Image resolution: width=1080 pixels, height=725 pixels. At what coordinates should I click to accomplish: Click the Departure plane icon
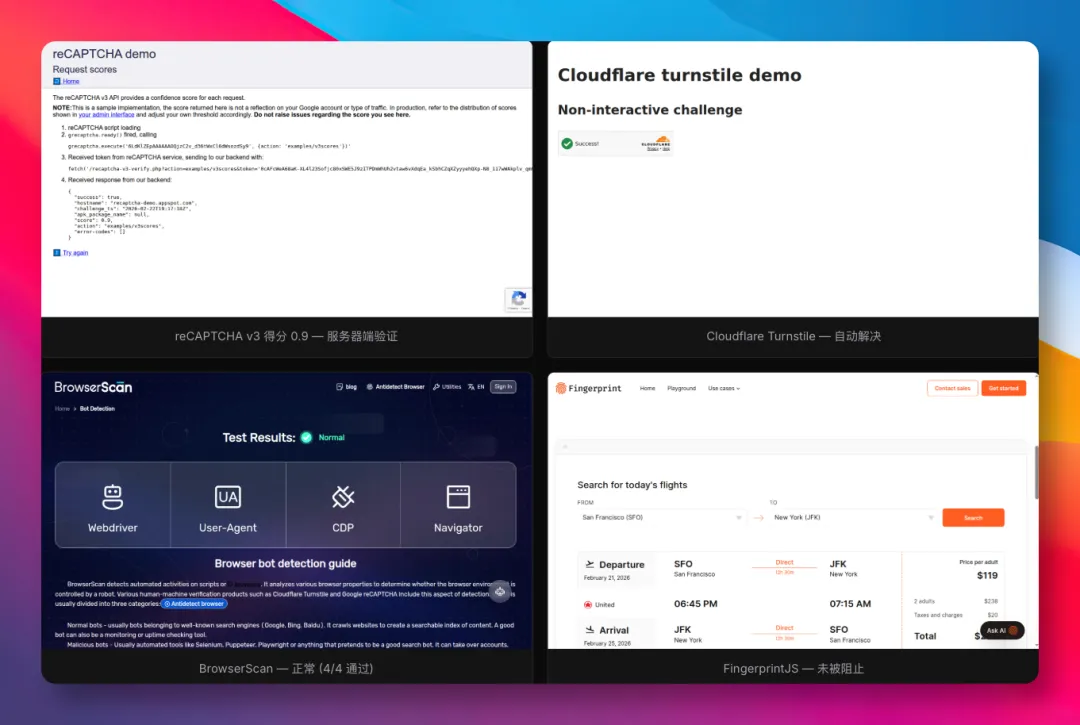[590, 564]
